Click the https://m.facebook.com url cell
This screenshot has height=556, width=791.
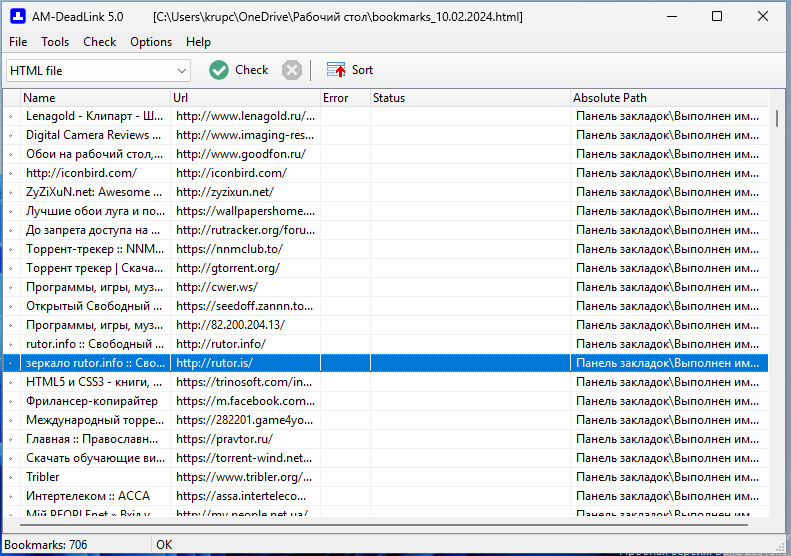(x=245, y=401)
